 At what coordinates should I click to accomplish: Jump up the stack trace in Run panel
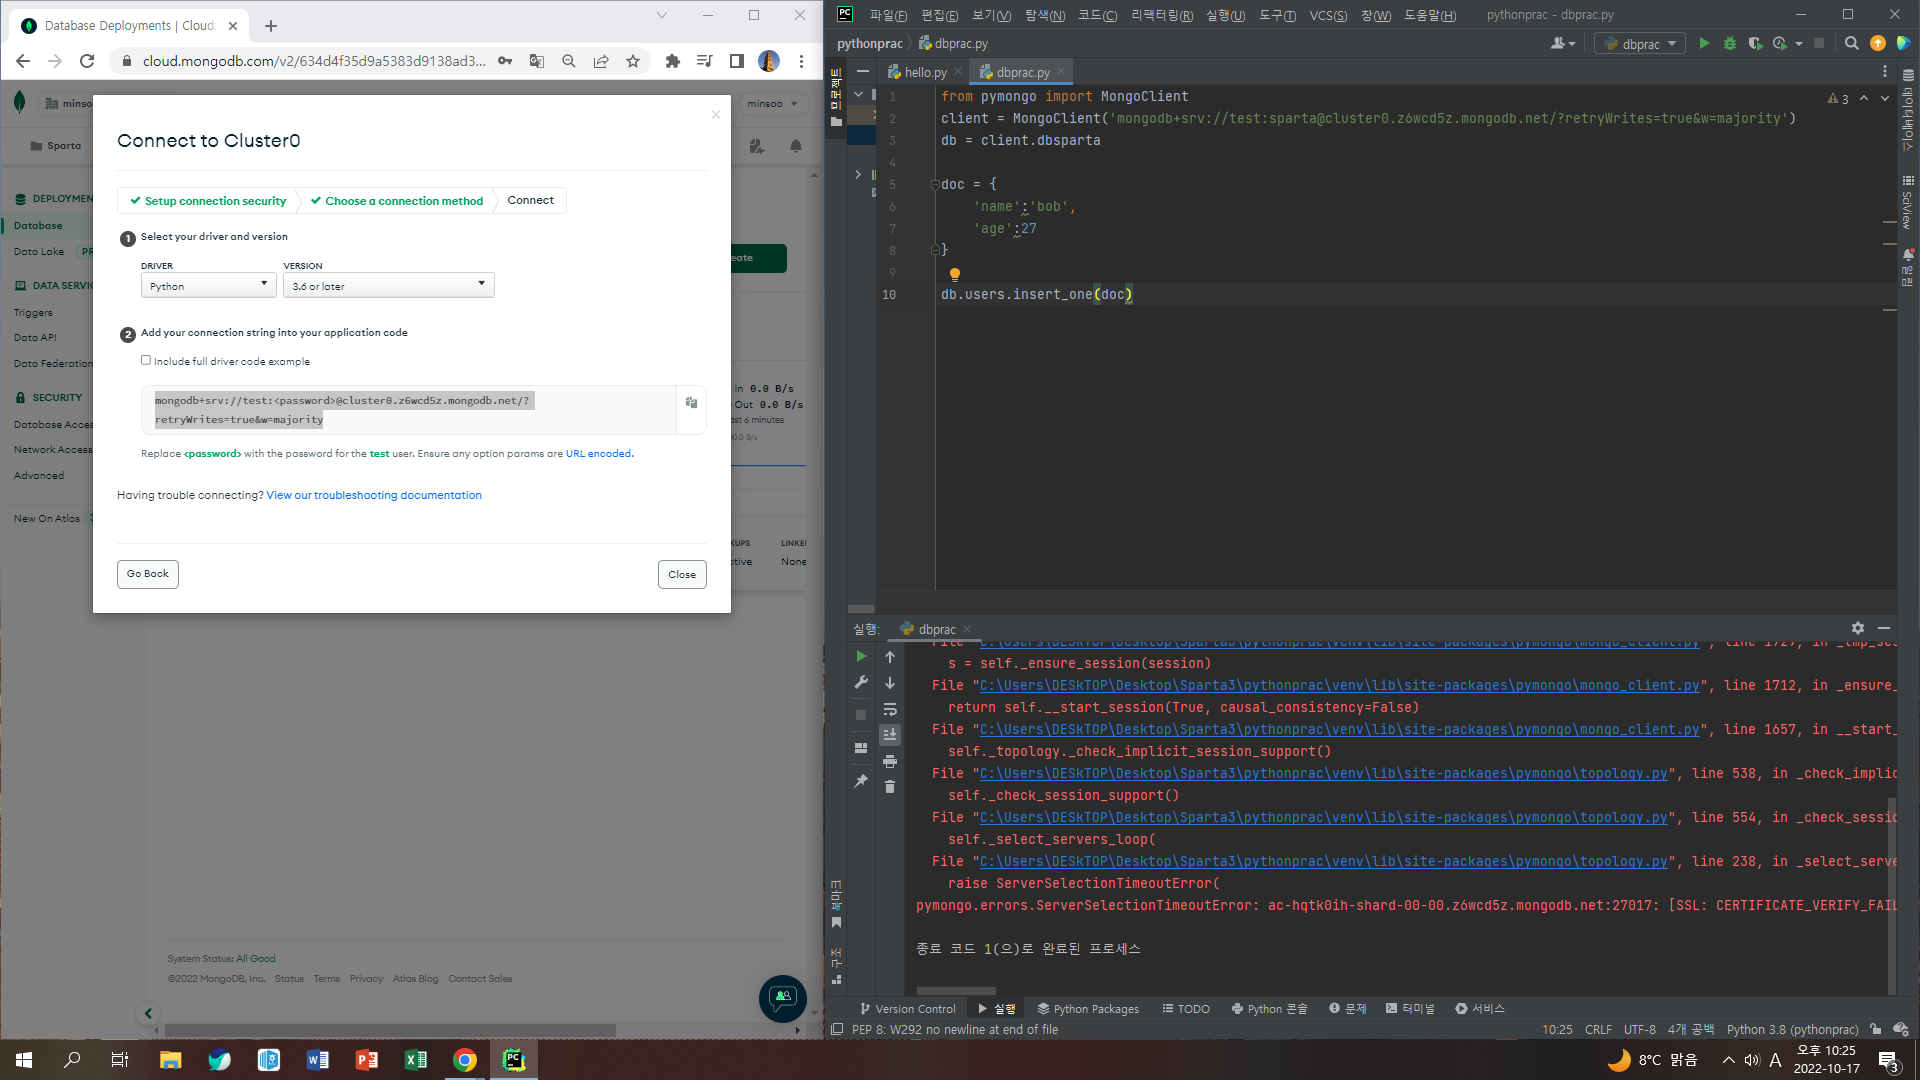pyautogui.click(x=890, y=657)
